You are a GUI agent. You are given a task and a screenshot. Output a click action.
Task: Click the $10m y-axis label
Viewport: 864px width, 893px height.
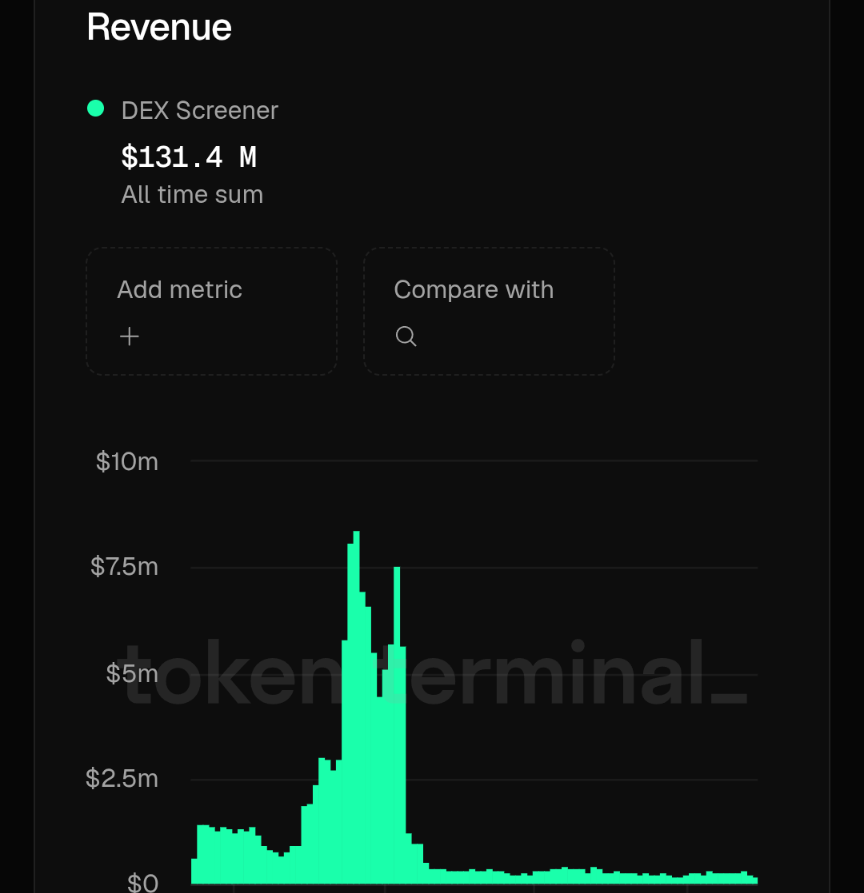[127, 461]
